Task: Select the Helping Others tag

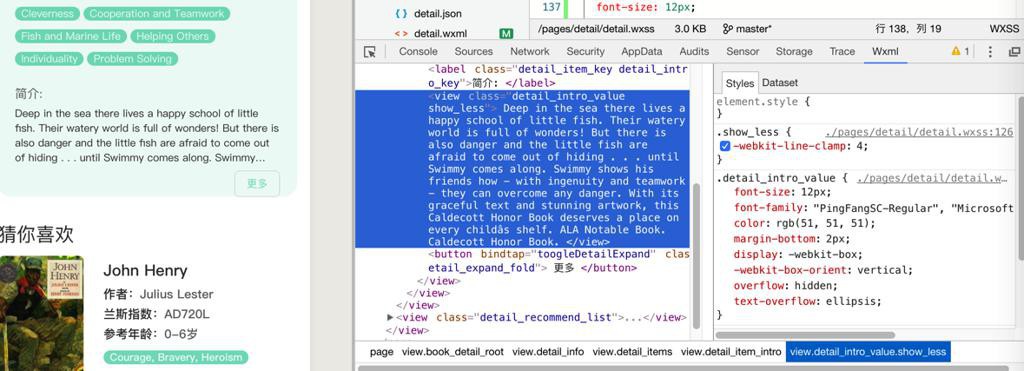Action: coord(172,37)
